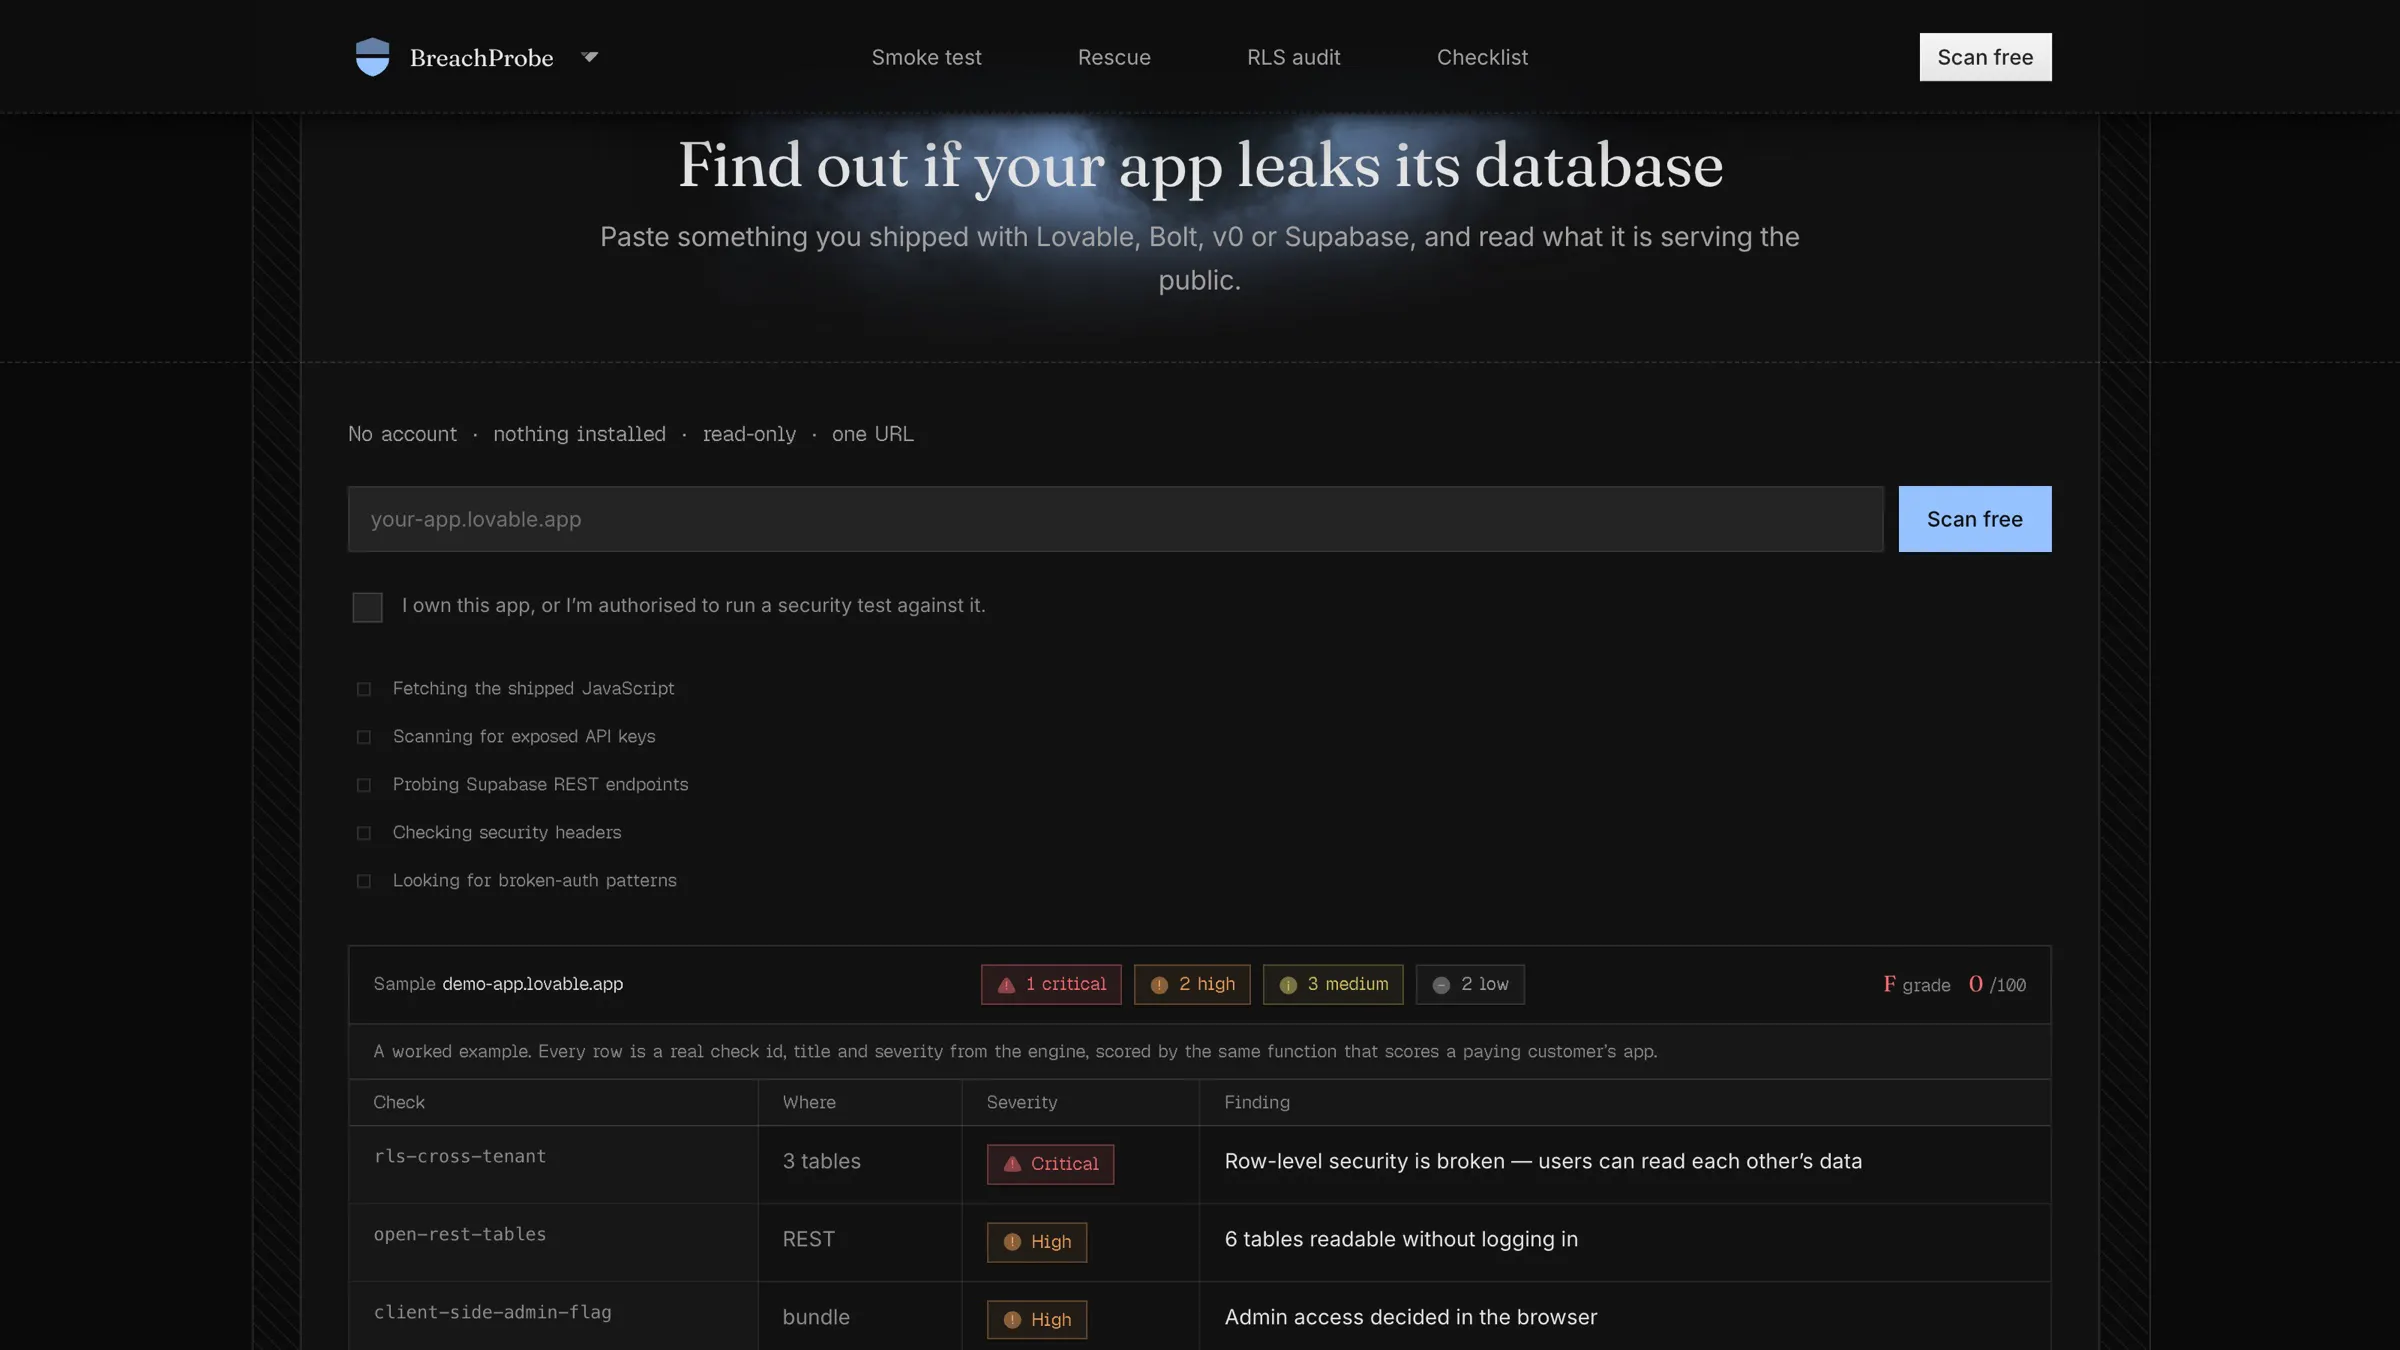The image size is (2400, 1350).
Task: Focus the your-app.lovable.app URL field
Action: point(1115,519)
